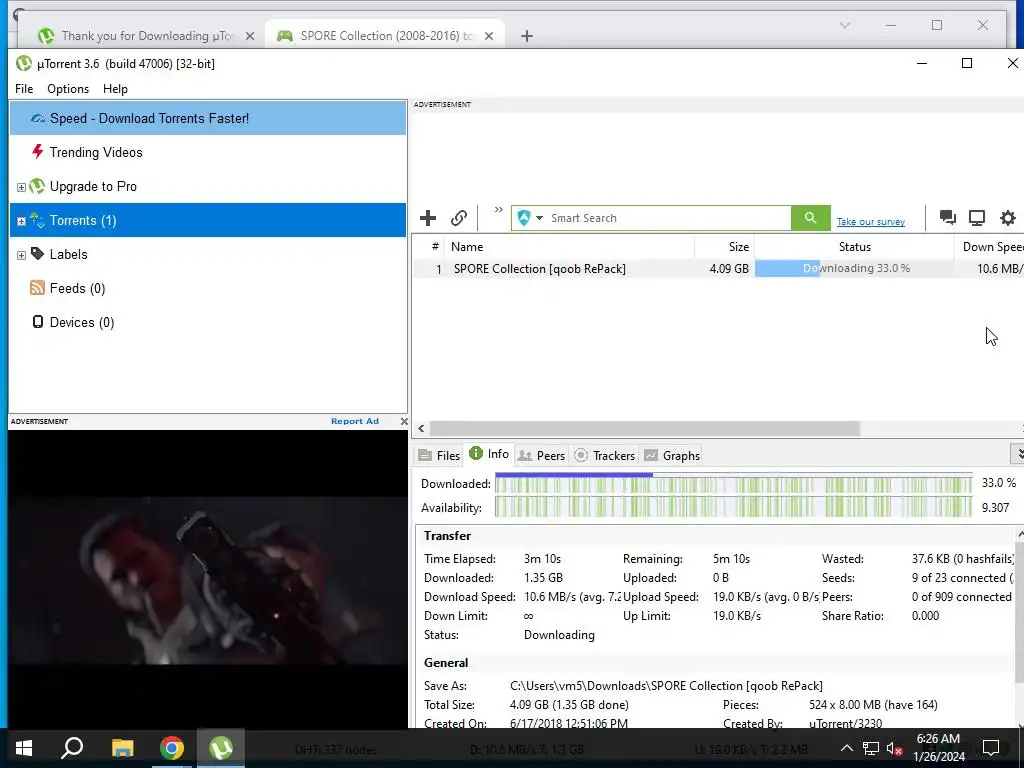Click the Add Torrent from URL link icon
The height and width of the screenshot is (768, 1024).
(x=459, y=218)
